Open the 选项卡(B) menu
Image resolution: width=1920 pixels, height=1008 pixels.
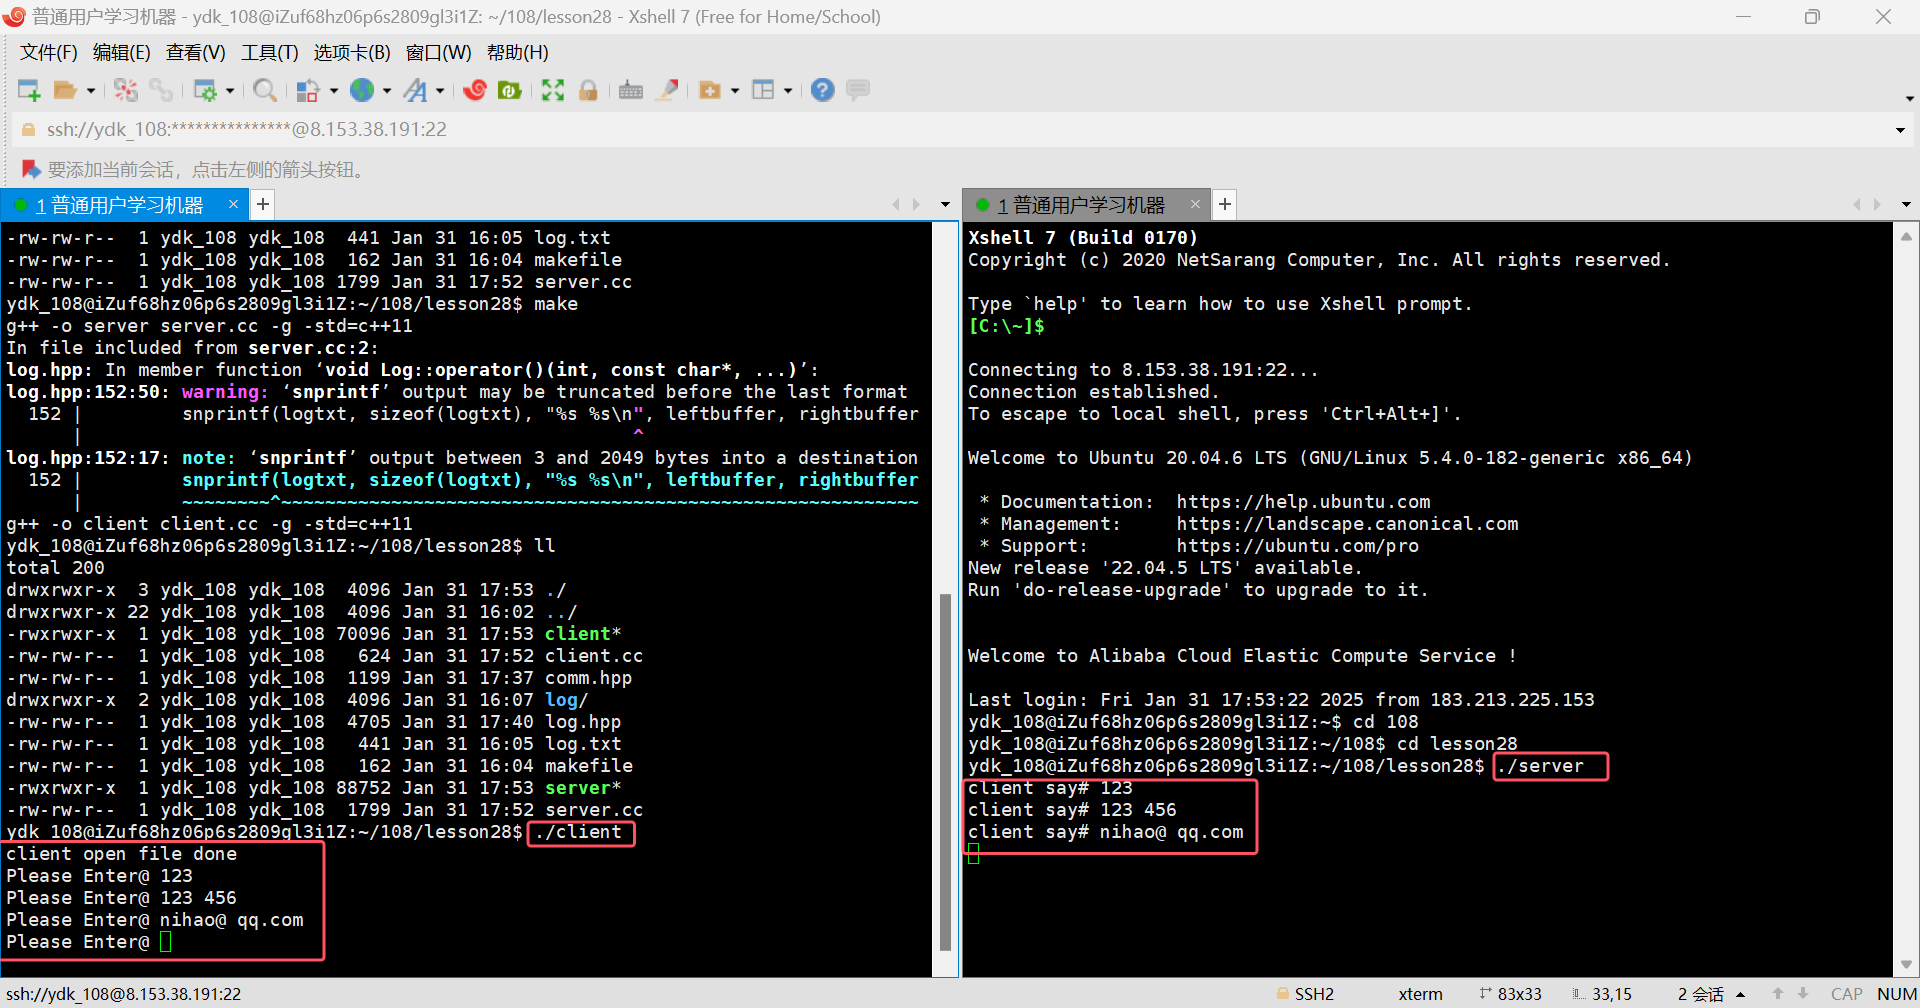click(352, 53)
